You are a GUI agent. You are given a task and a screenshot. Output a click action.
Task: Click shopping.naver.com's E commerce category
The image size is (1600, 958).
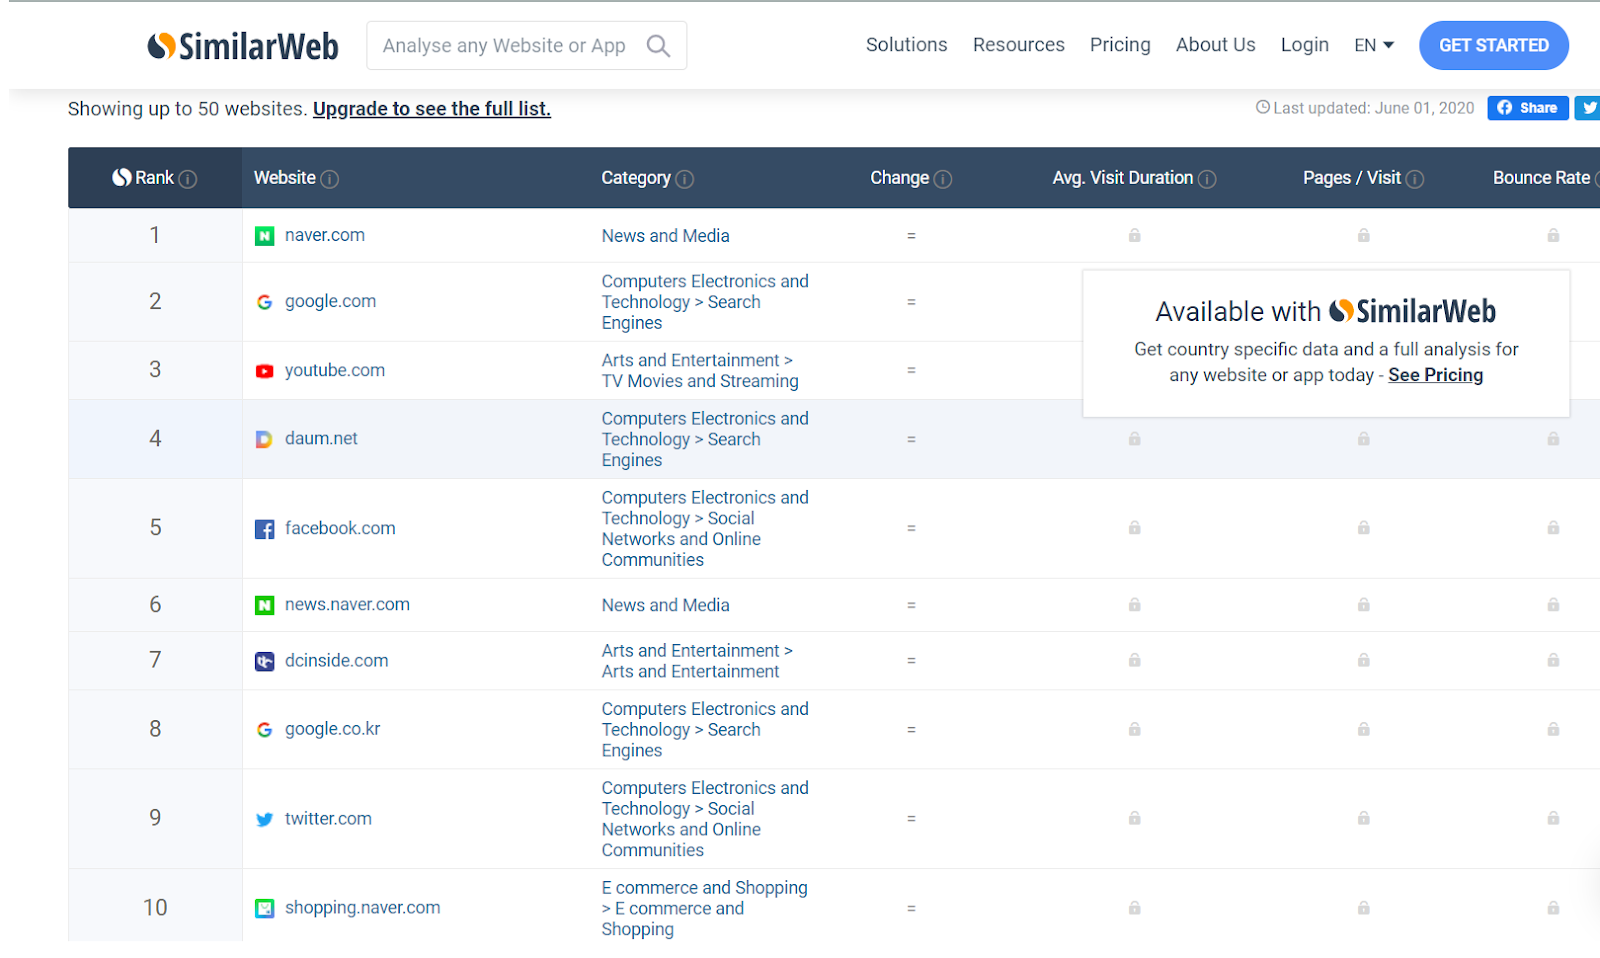click(704, 908)
